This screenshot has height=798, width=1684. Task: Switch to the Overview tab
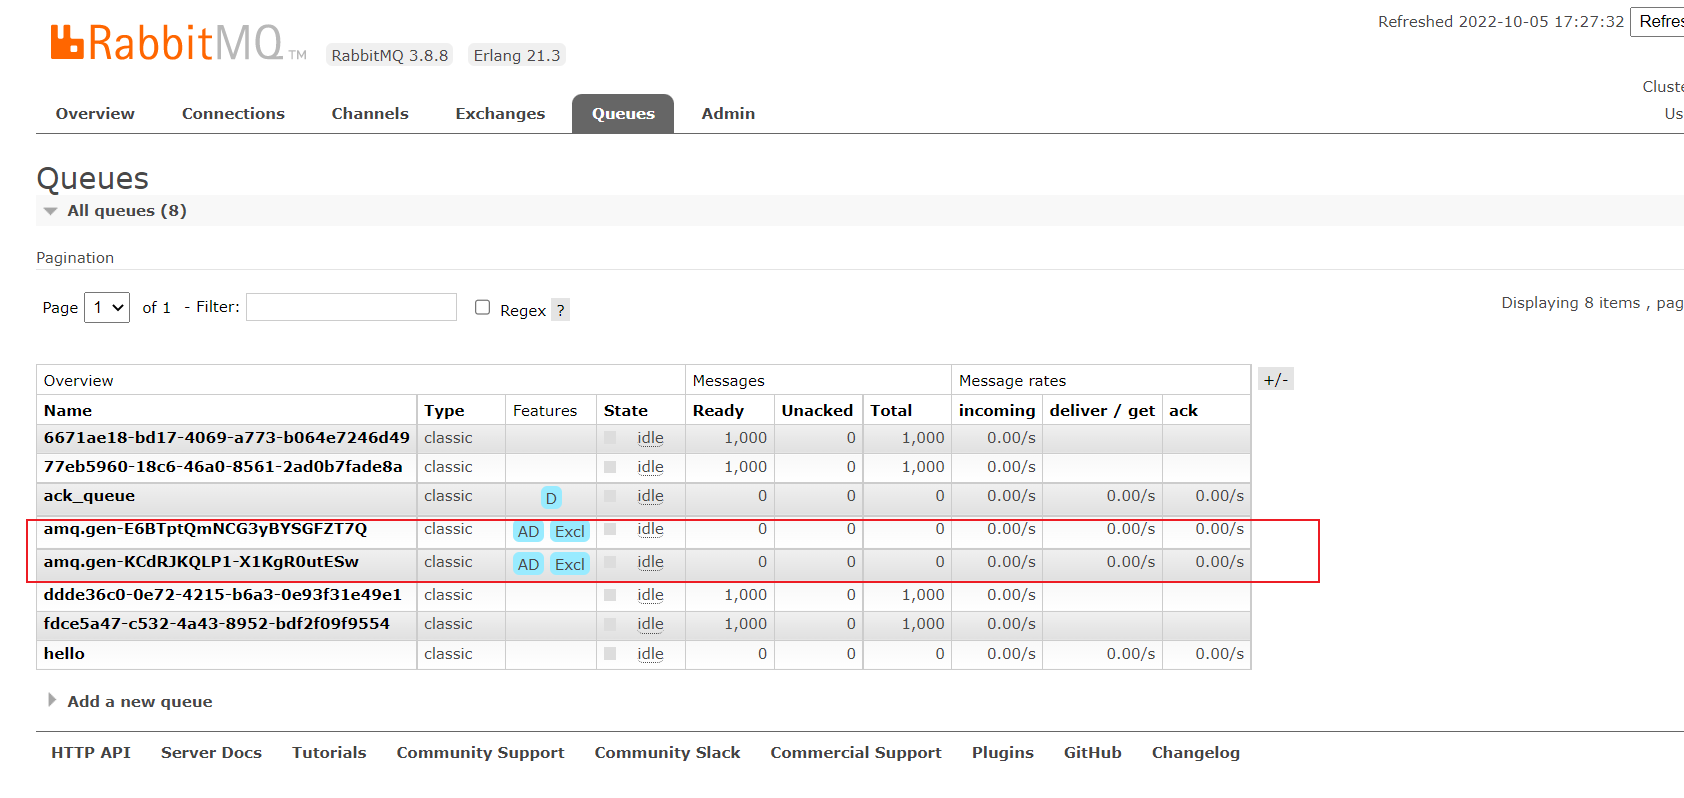(95, 114)
